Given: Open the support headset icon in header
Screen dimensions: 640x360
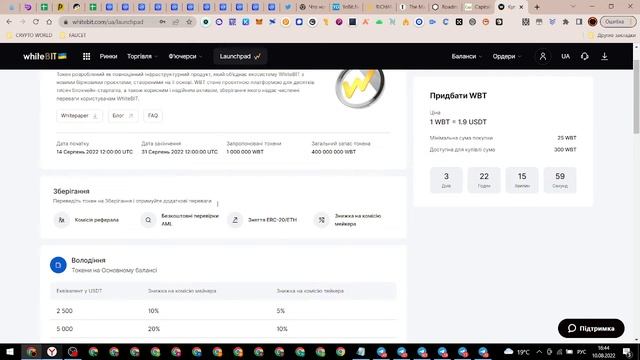Looking at the screenshot, I should pyautogui.click(x=584, y=56).
